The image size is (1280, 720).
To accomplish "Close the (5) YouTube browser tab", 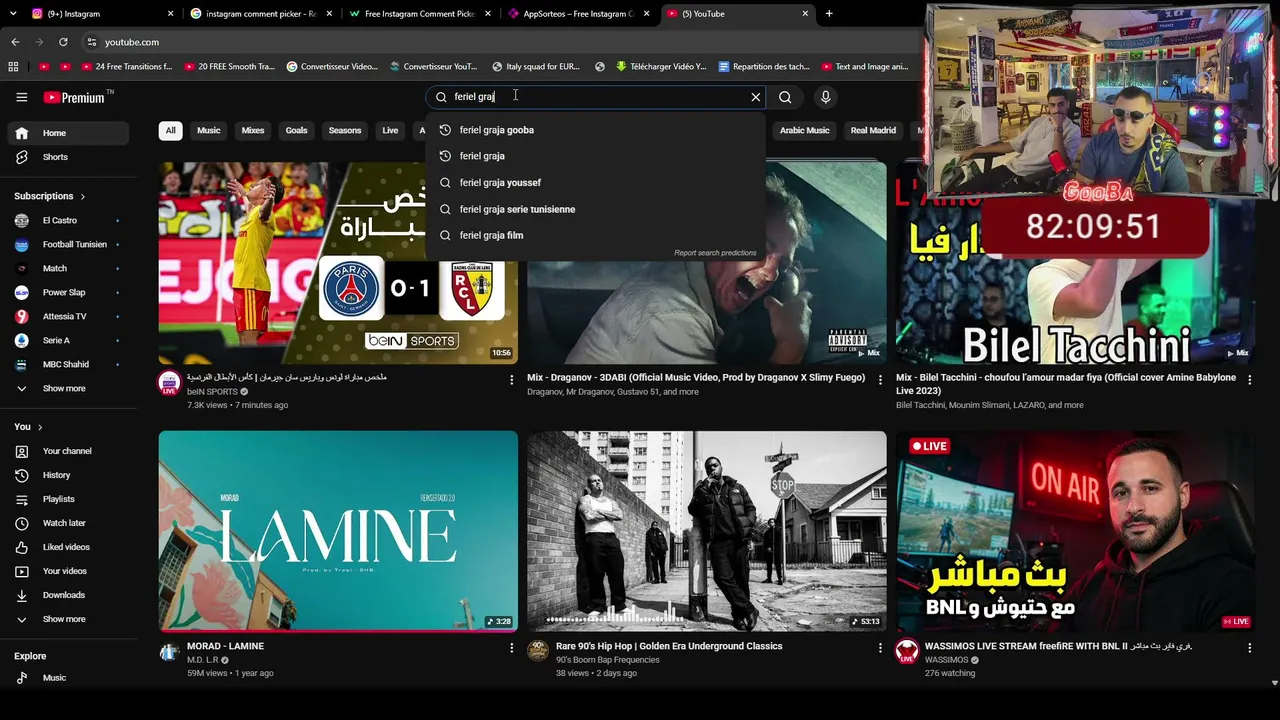I will click(x=806, y=14).
